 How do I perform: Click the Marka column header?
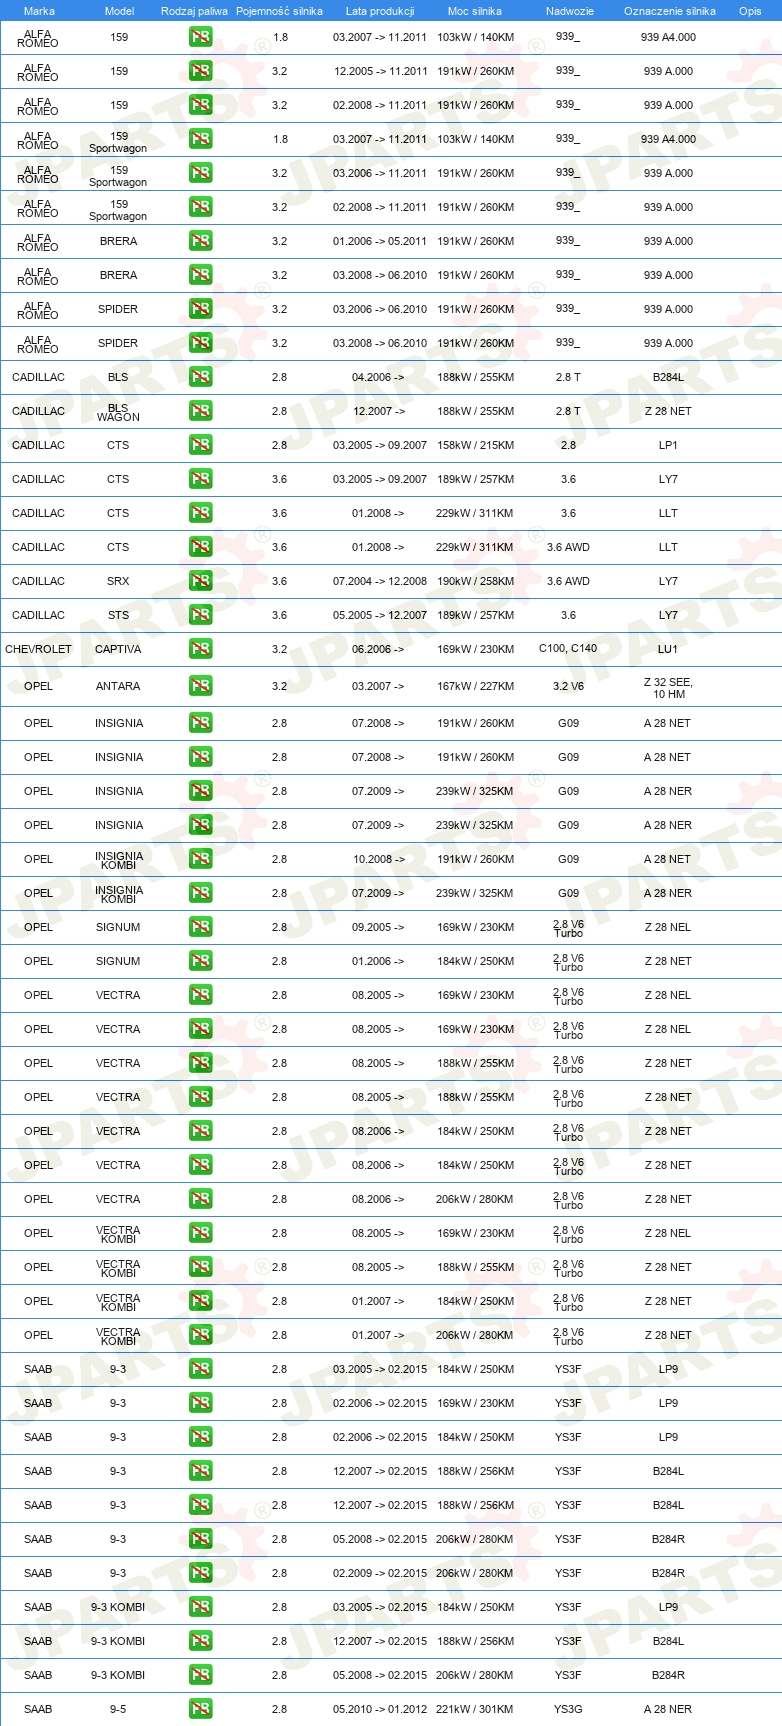point(39,11)
